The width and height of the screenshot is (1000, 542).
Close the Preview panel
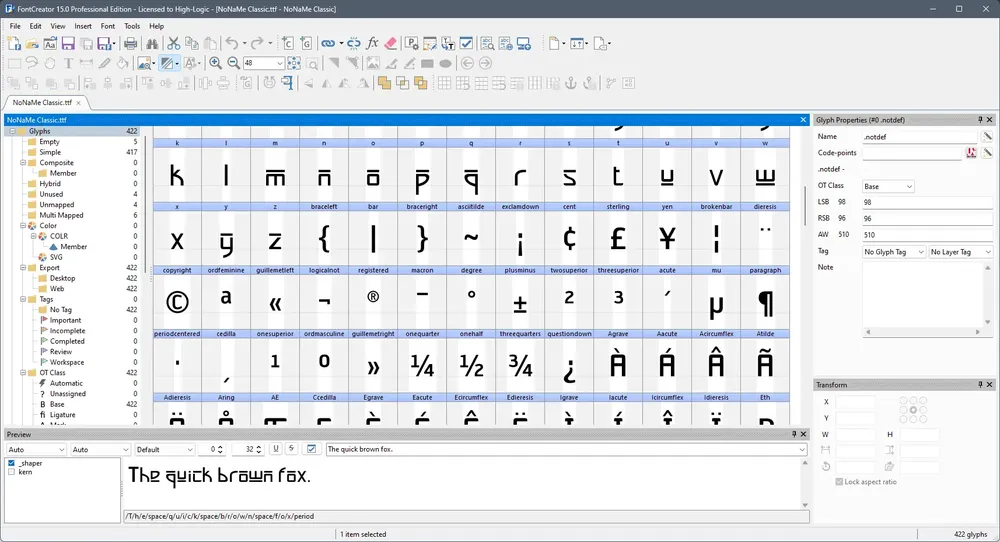(x=803, y=434)
